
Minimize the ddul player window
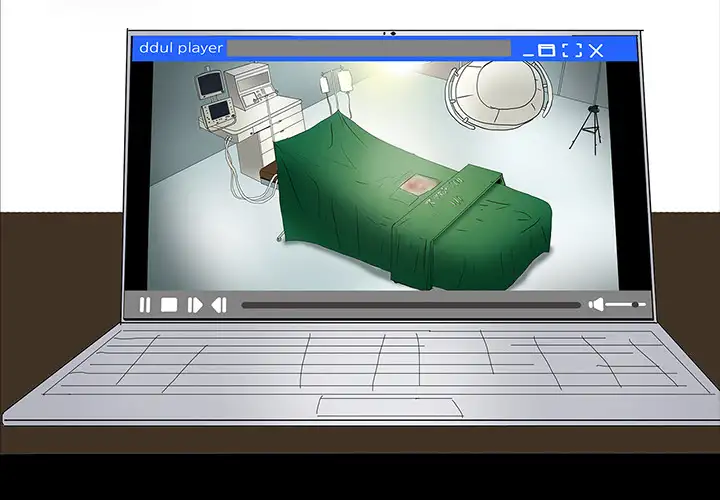pos(529,50)
